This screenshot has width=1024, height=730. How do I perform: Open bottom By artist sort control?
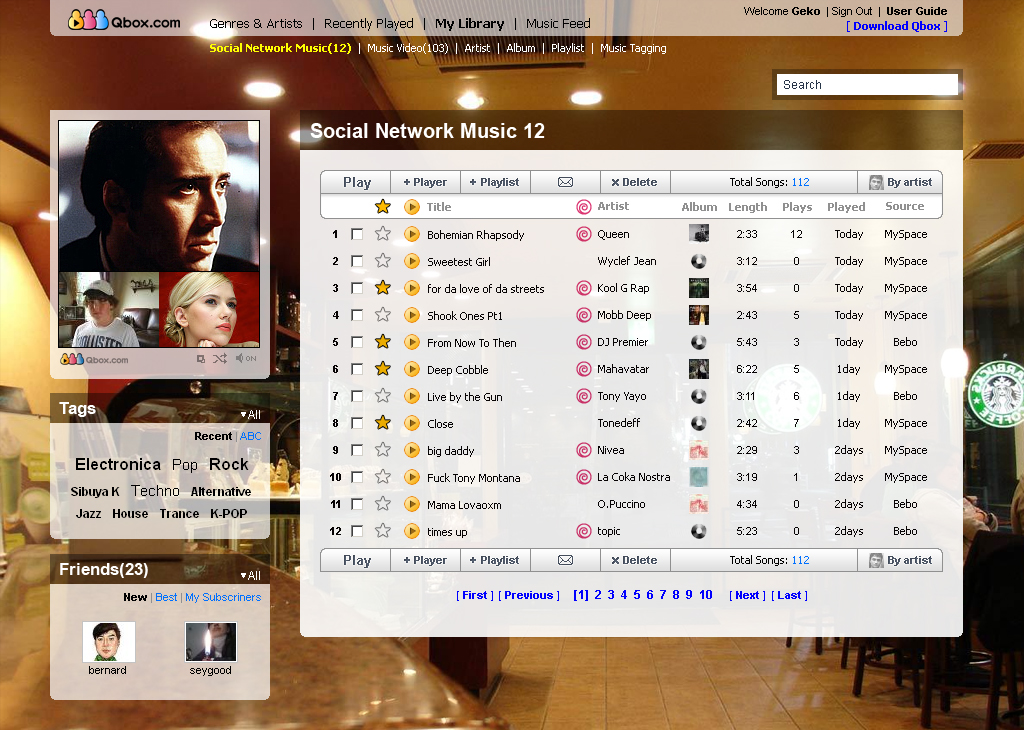click(x=900, y=560)
